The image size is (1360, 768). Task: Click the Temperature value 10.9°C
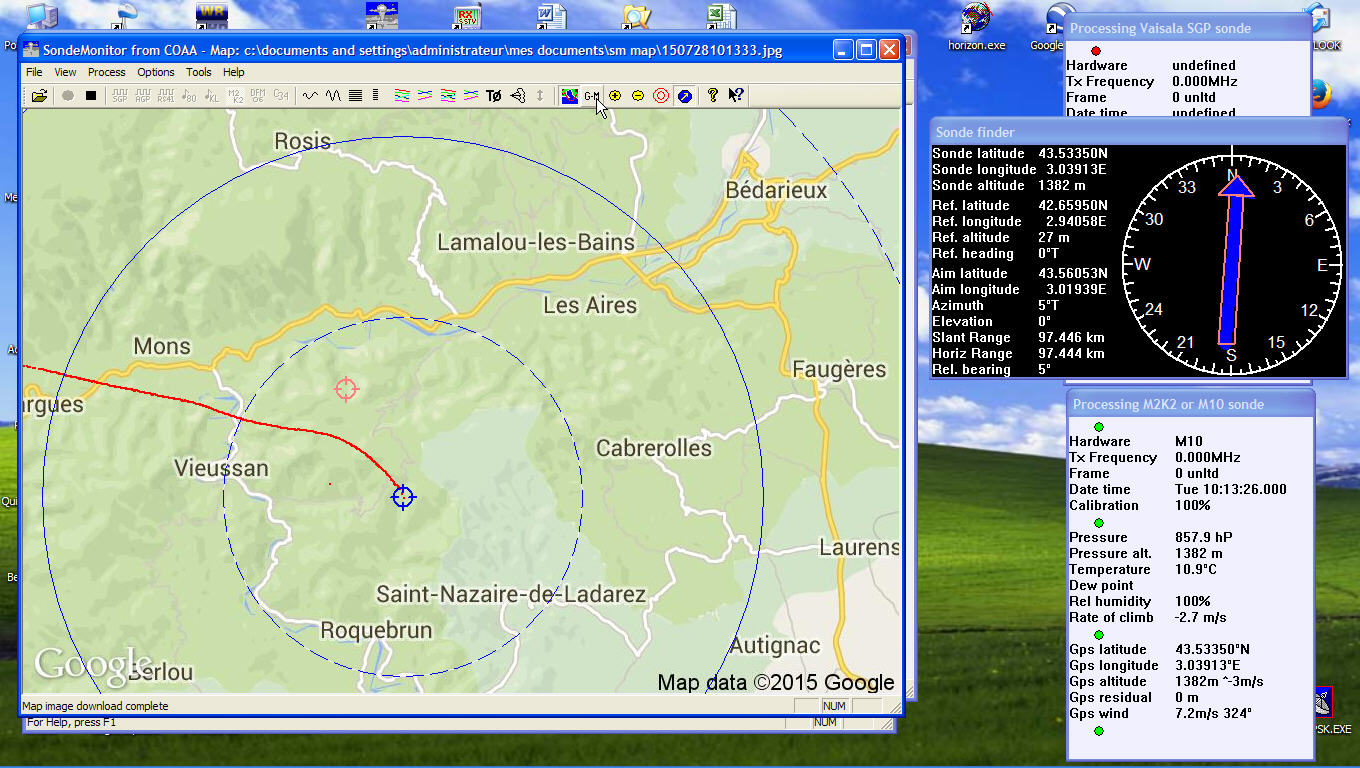(1196, 569)
